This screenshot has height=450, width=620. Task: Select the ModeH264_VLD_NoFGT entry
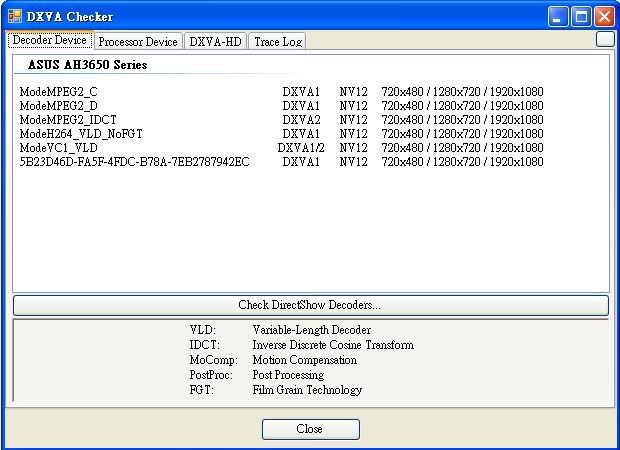coord(282,134)
